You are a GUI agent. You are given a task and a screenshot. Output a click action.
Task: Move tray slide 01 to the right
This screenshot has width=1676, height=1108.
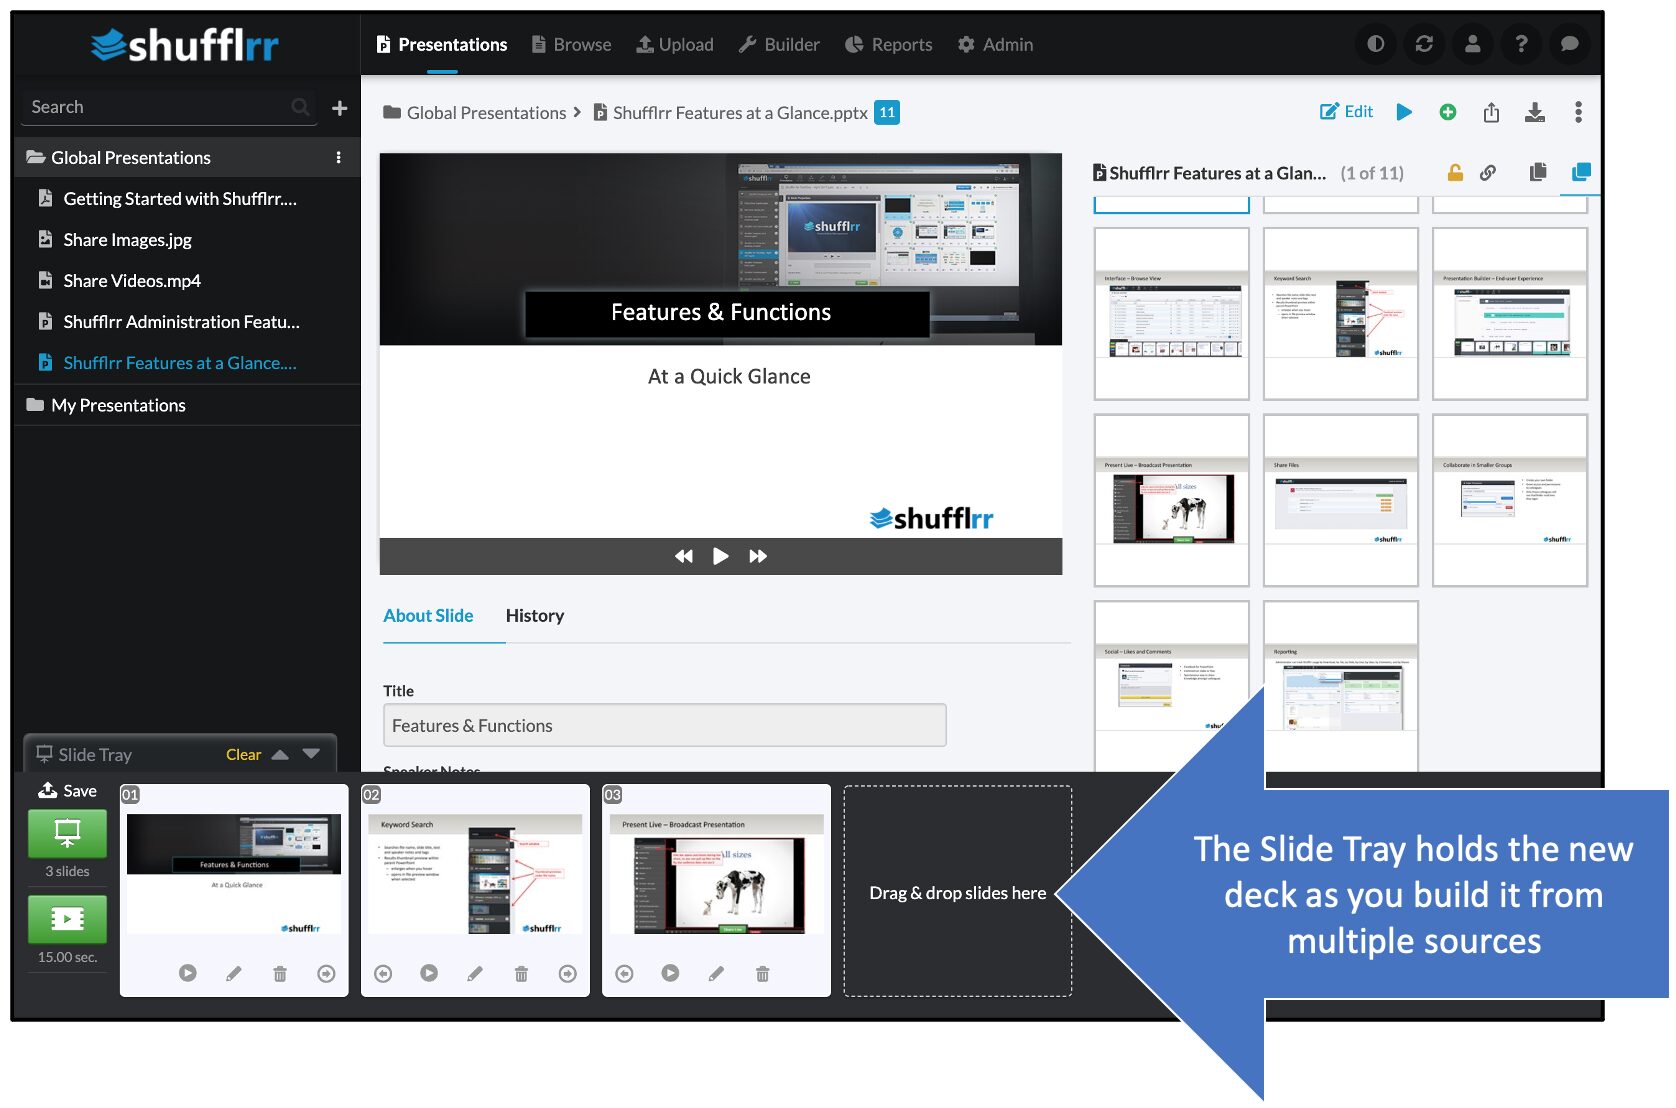click(x=326, y=973)
